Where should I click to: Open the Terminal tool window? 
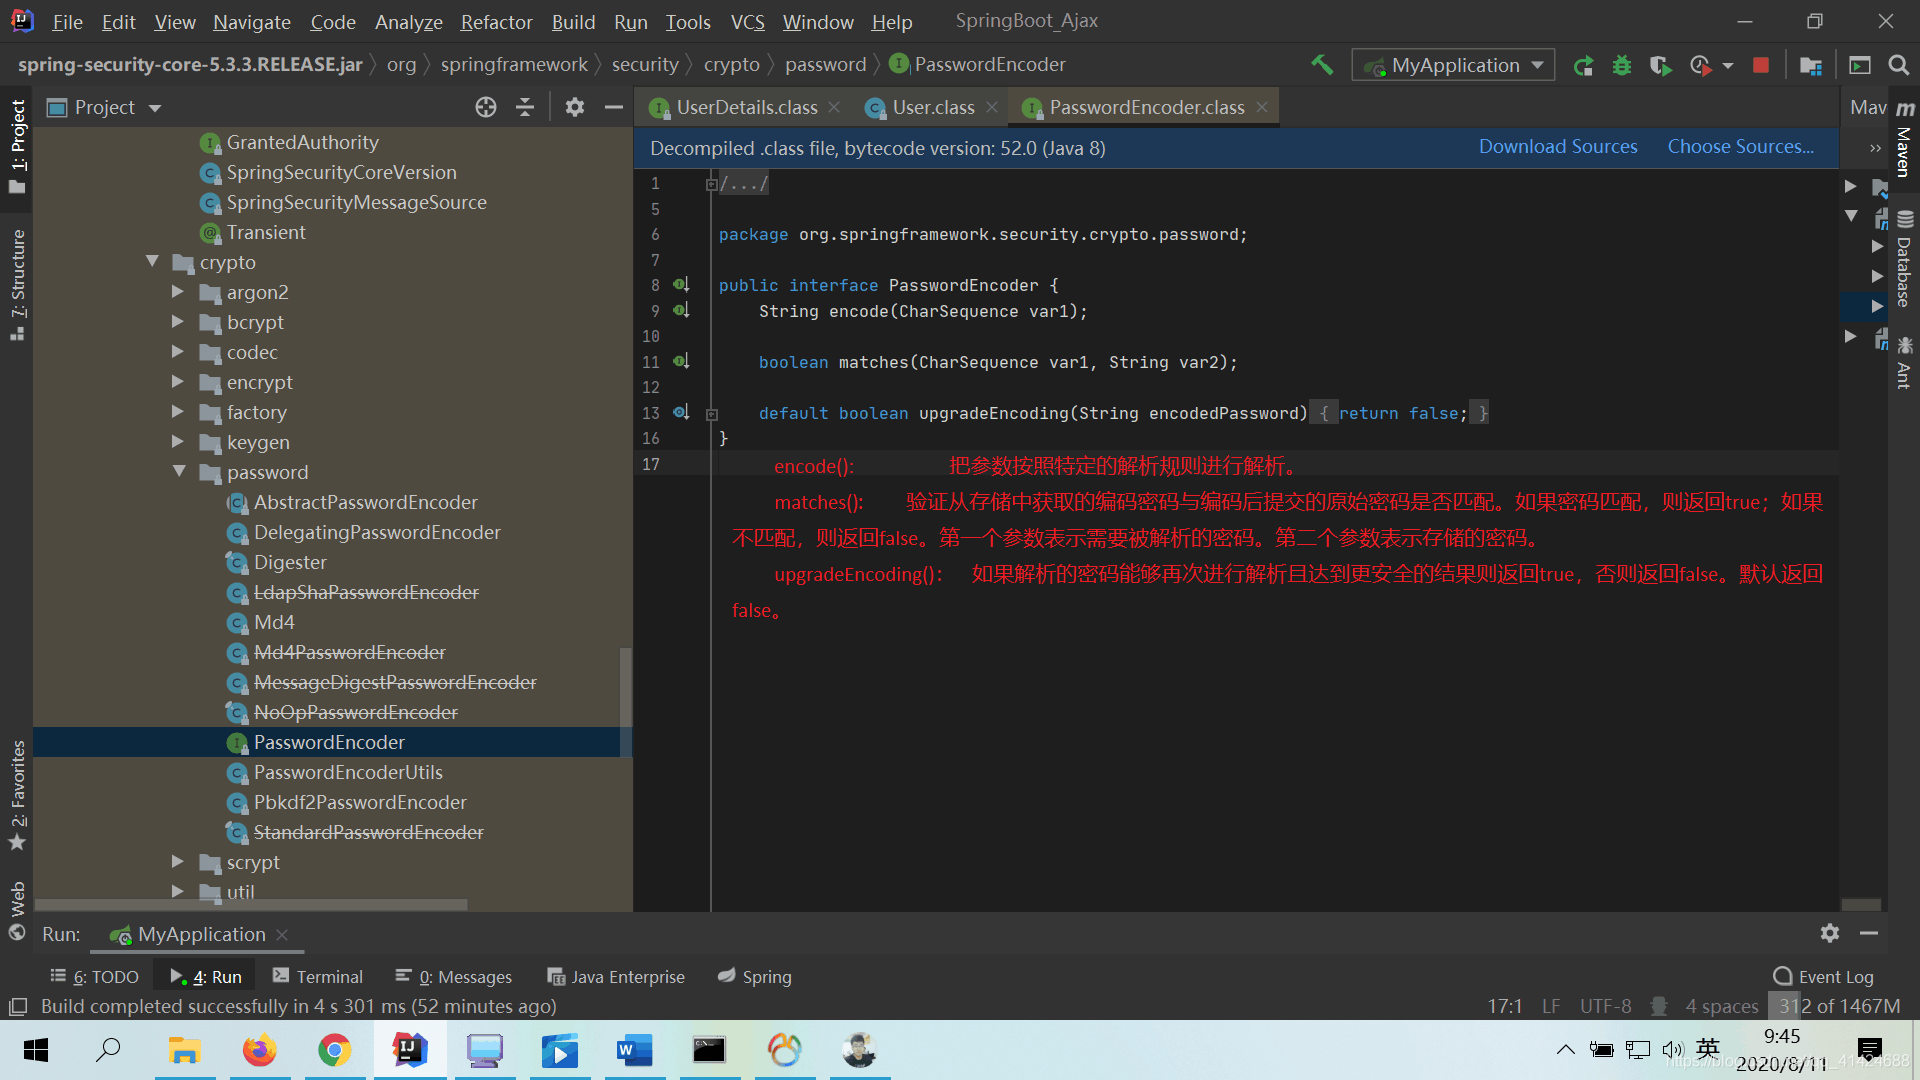[318, 977]
